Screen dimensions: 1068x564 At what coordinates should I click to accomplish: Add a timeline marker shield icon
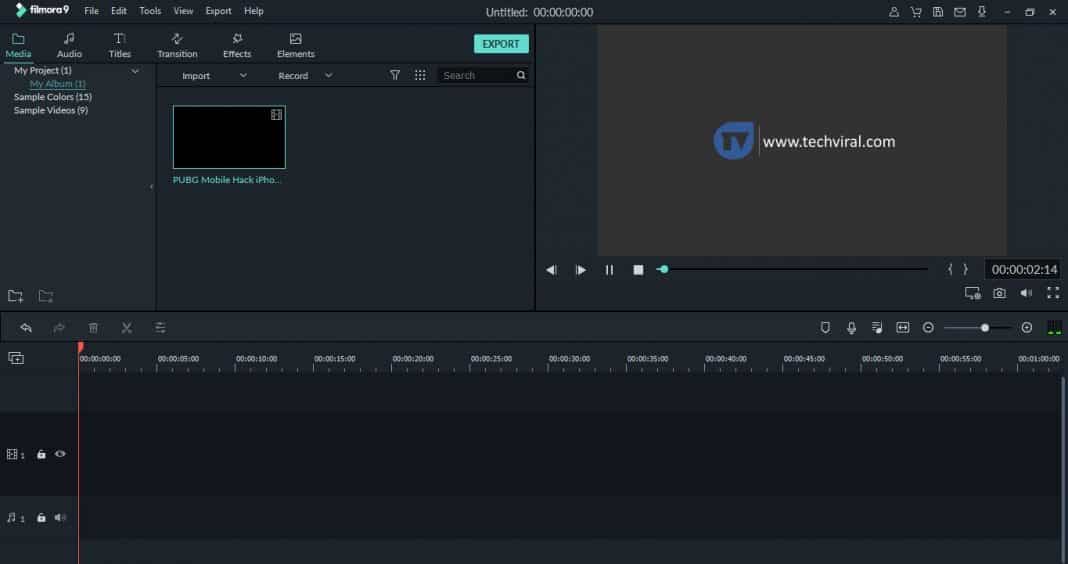[825, 328]
